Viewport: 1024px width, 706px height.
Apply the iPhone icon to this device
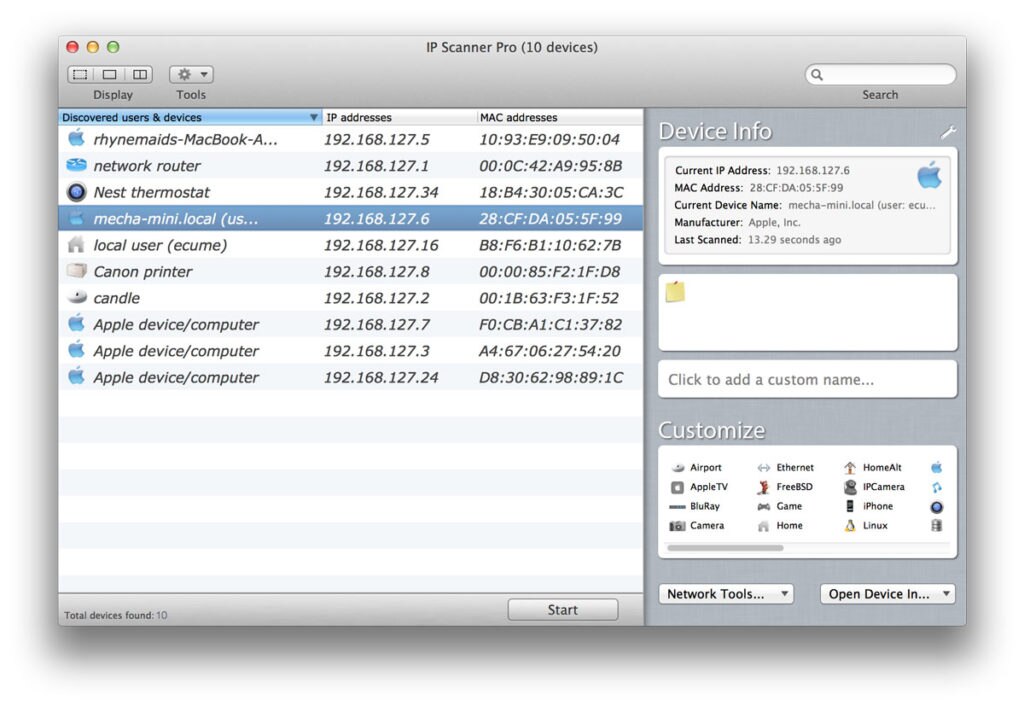(852, 506)
